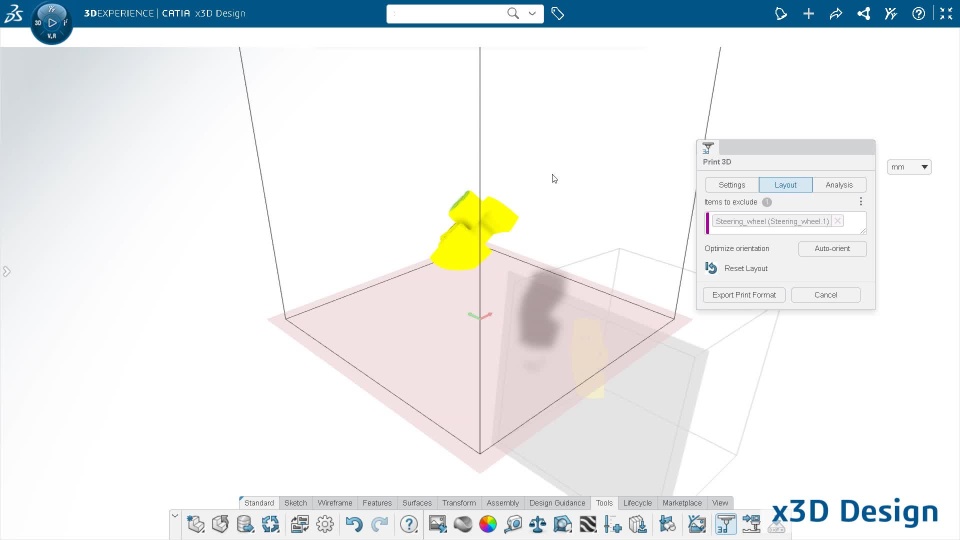Click the active Print 3D icon
Screen dimensions: 960x540
pyautogui.click(x=726, y=524)
